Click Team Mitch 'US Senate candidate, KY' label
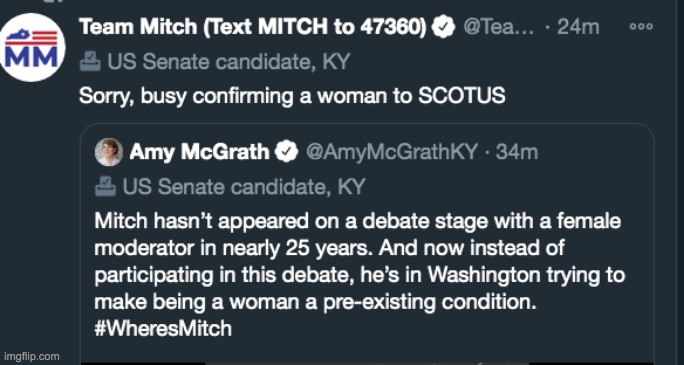Image resolution: width=684 pixels, height=365 pixels. [229, 62]
